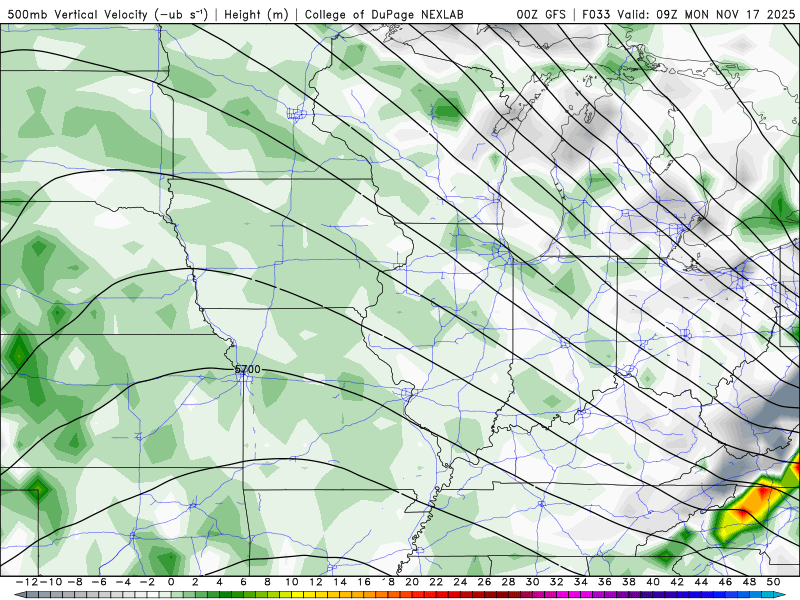Click the '6' colorbar scale label
This screenshot has height=600, width=800.
coord(243,582)
